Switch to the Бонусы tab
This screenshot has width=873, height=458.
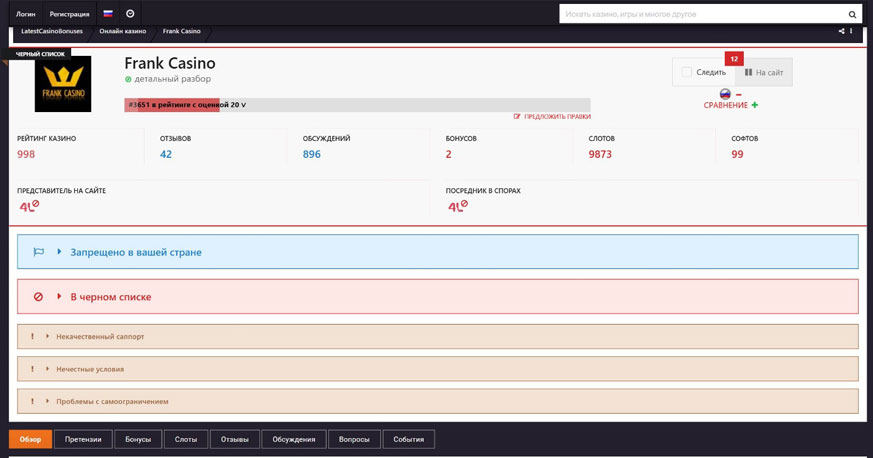(138, 439)
